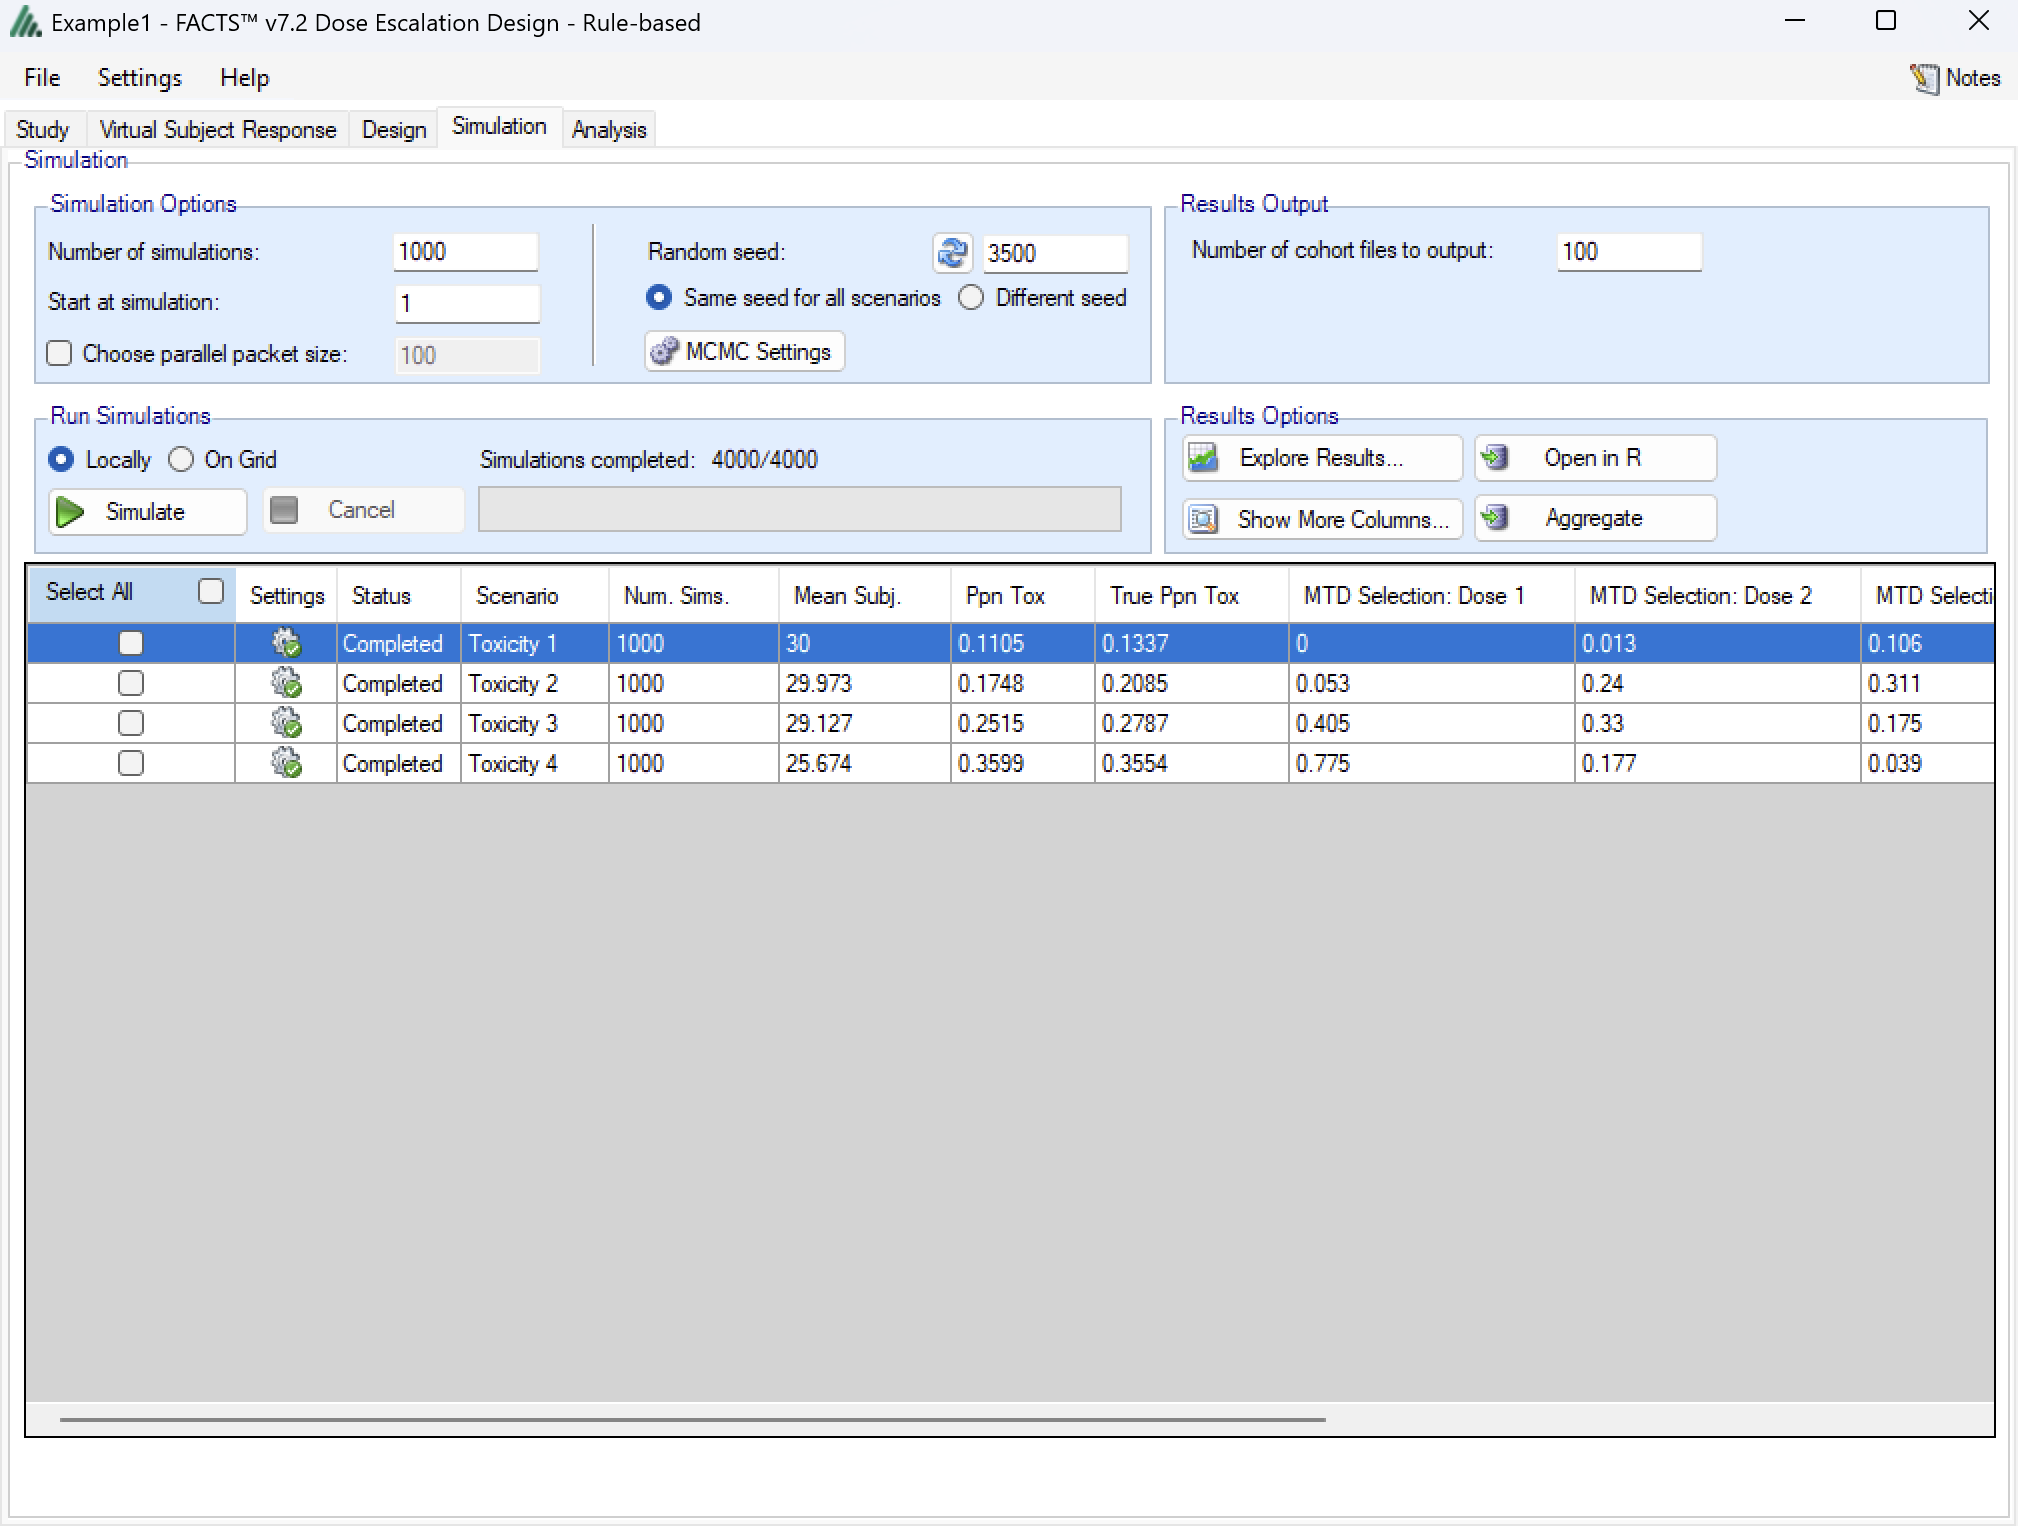Screen dimensions: 2018x1526
Task: Open MCMC Settings dialog
Action: coord(744,352)
